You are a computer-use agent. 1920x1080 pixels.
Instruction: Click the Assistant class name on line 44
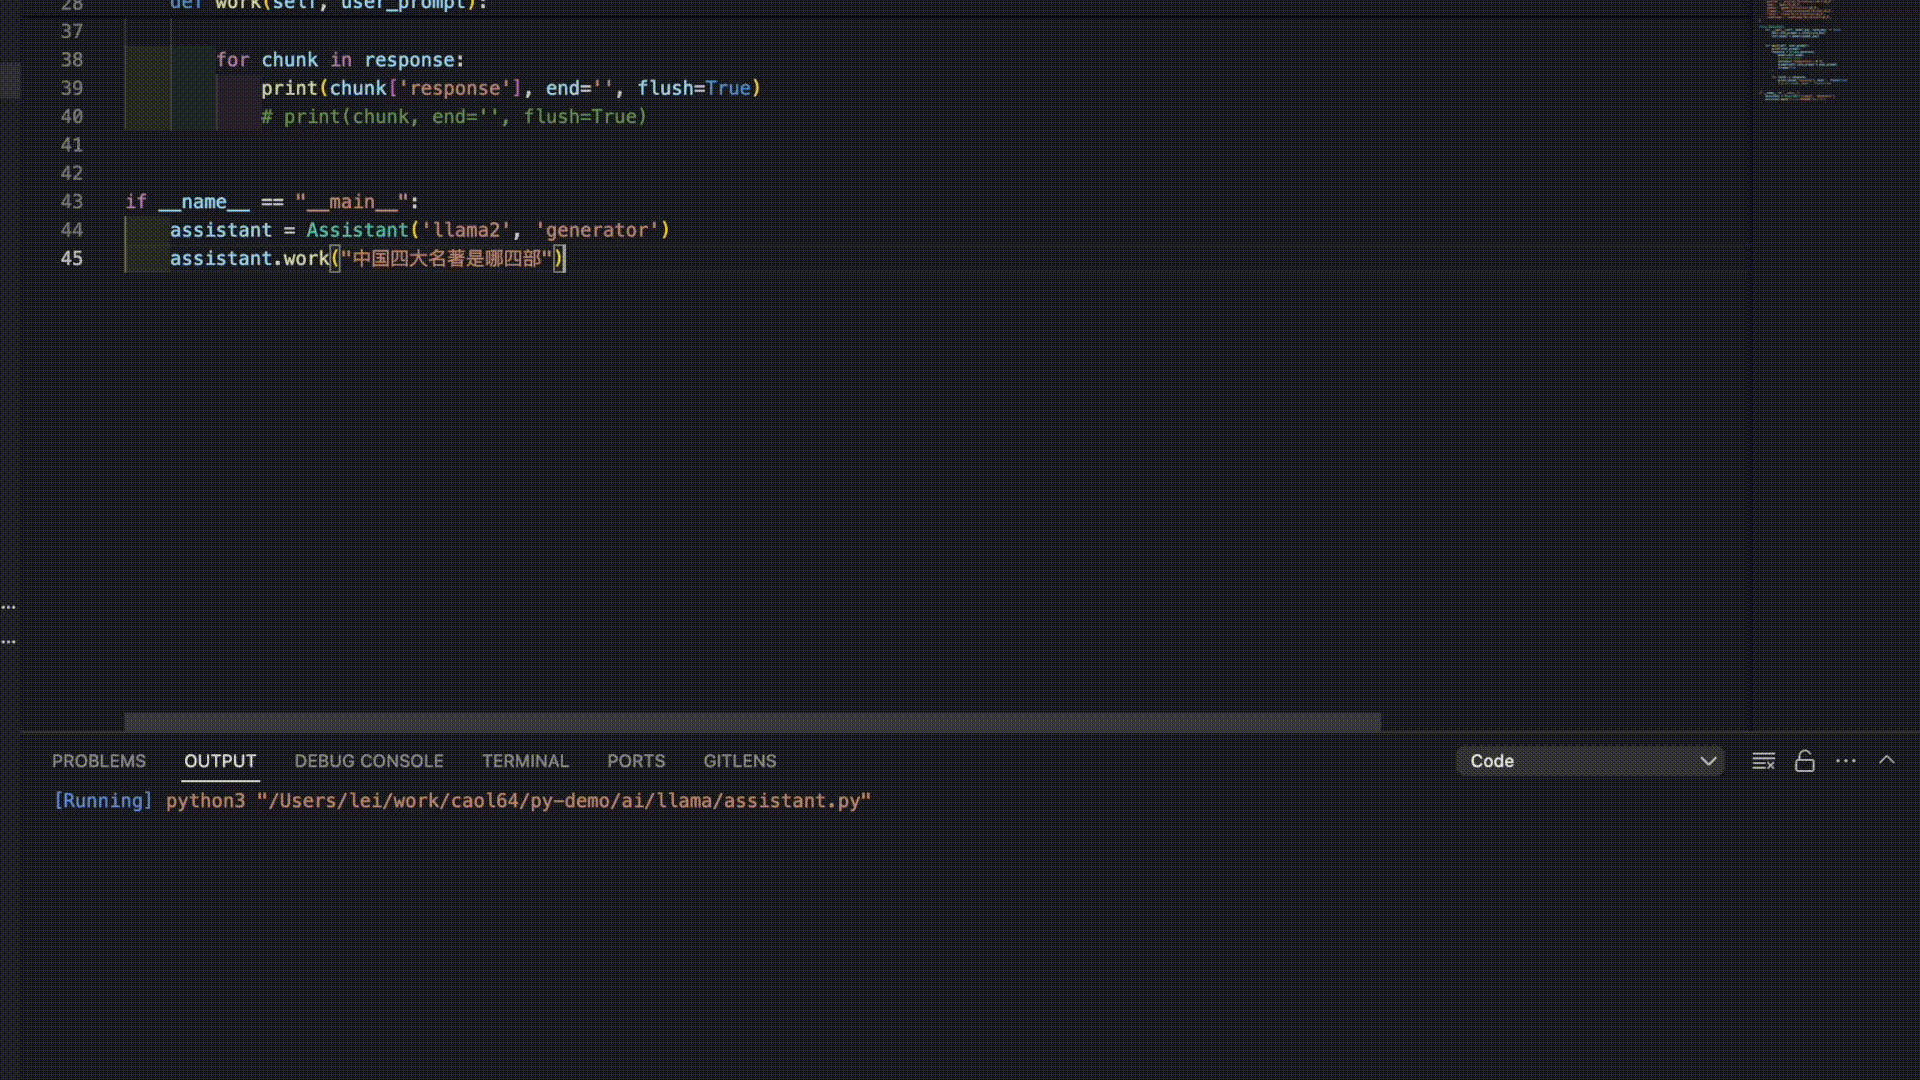point(357,230)
